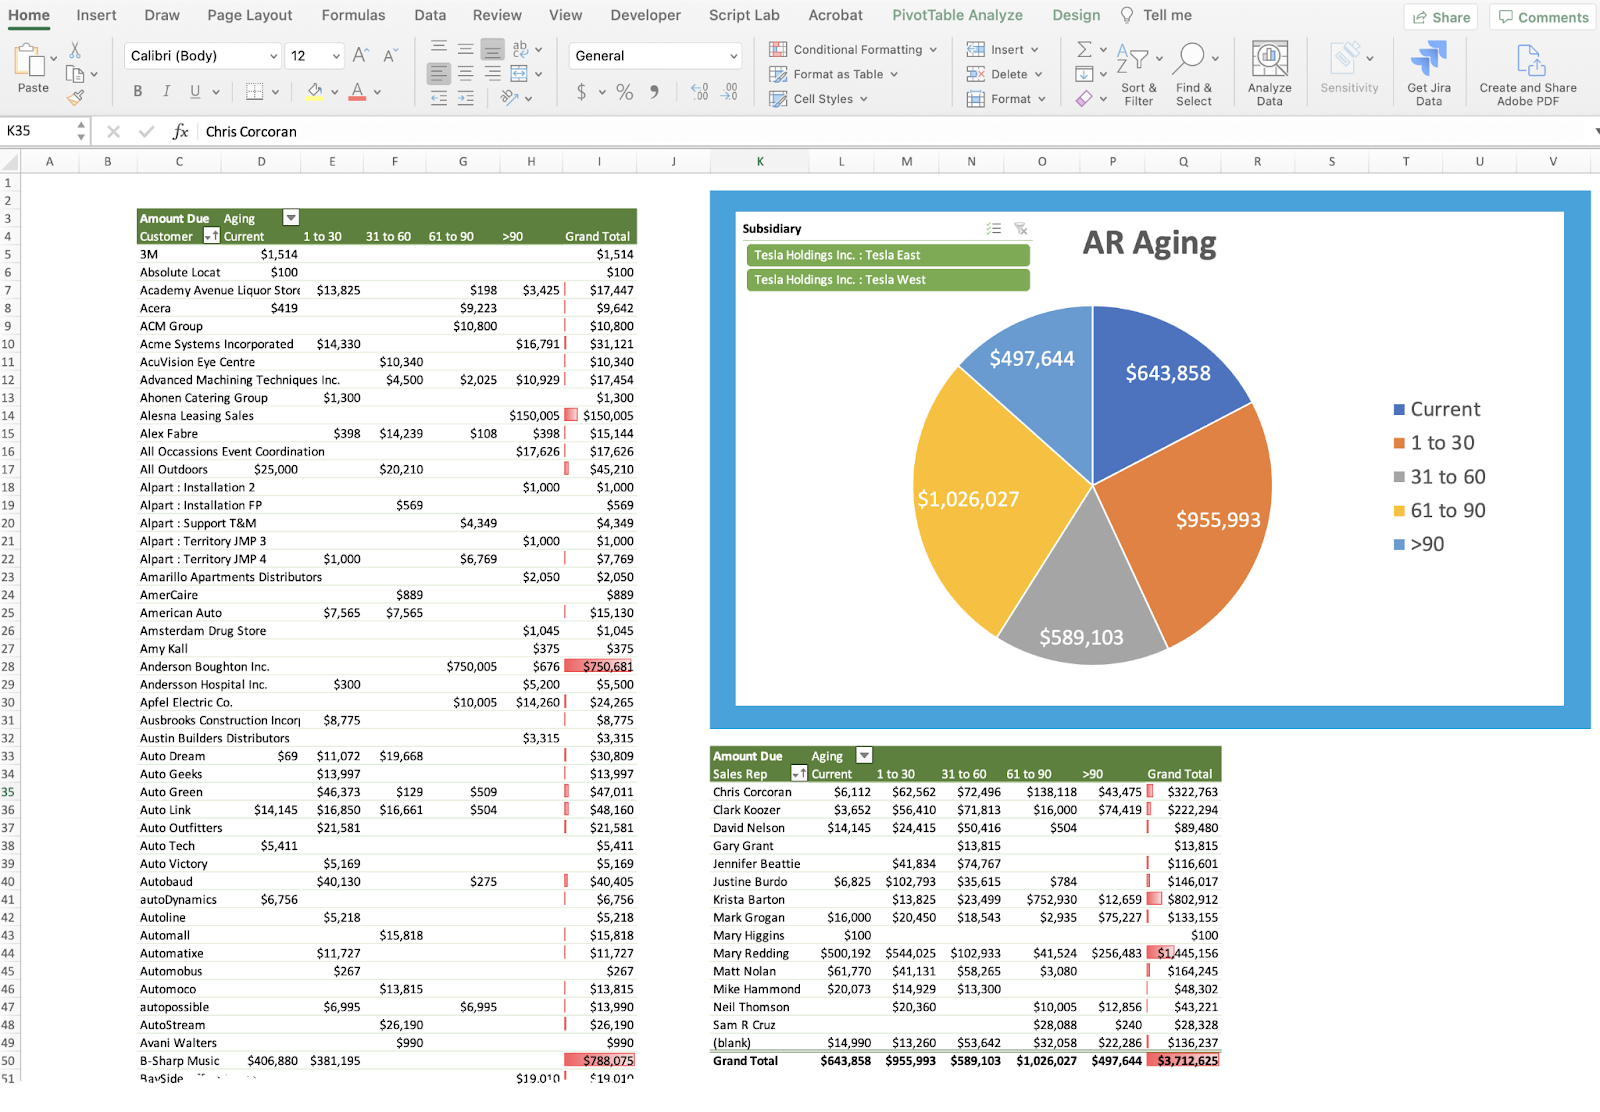Click Create and Share Adobe PDF
This screenshot has height=1112, width=1600.
click(1528, 73)
